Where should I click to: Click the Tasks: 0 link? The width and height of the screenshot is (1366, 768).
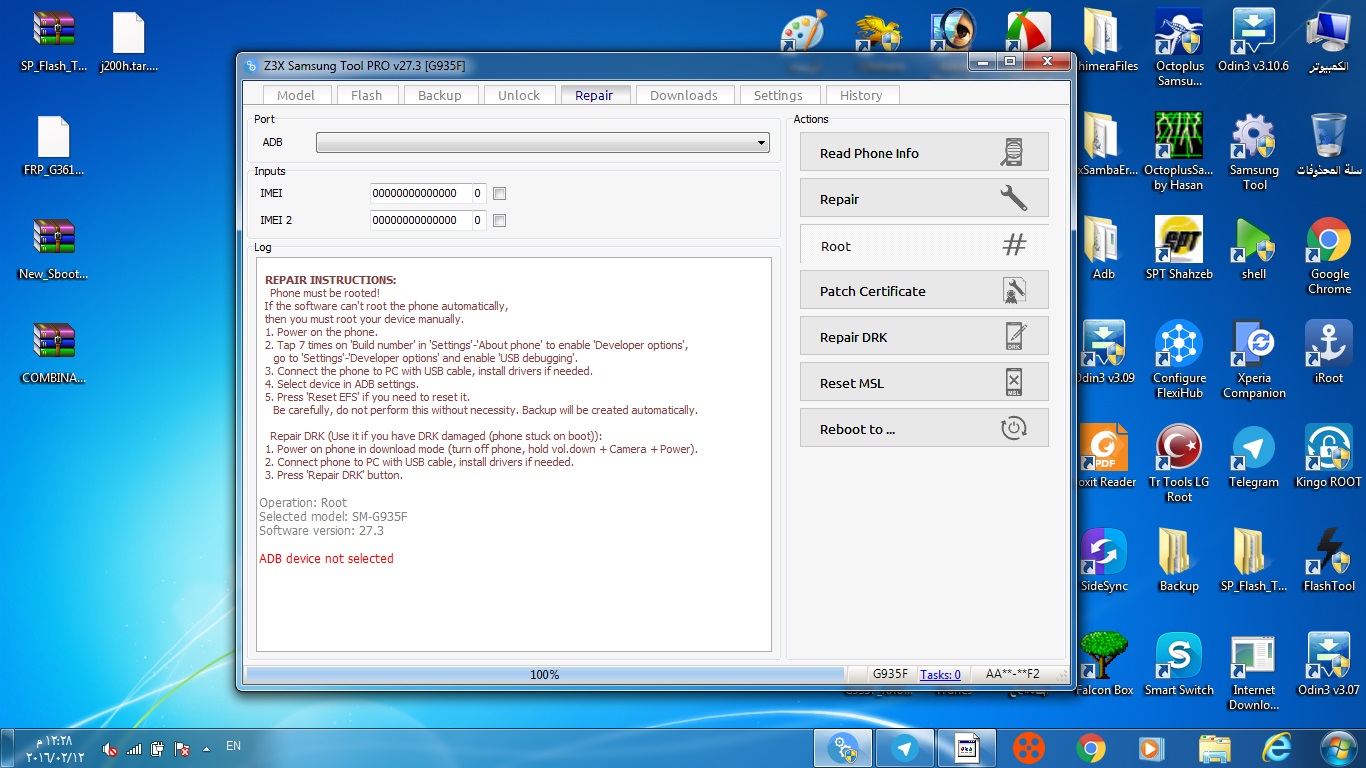tap(940, 675)
